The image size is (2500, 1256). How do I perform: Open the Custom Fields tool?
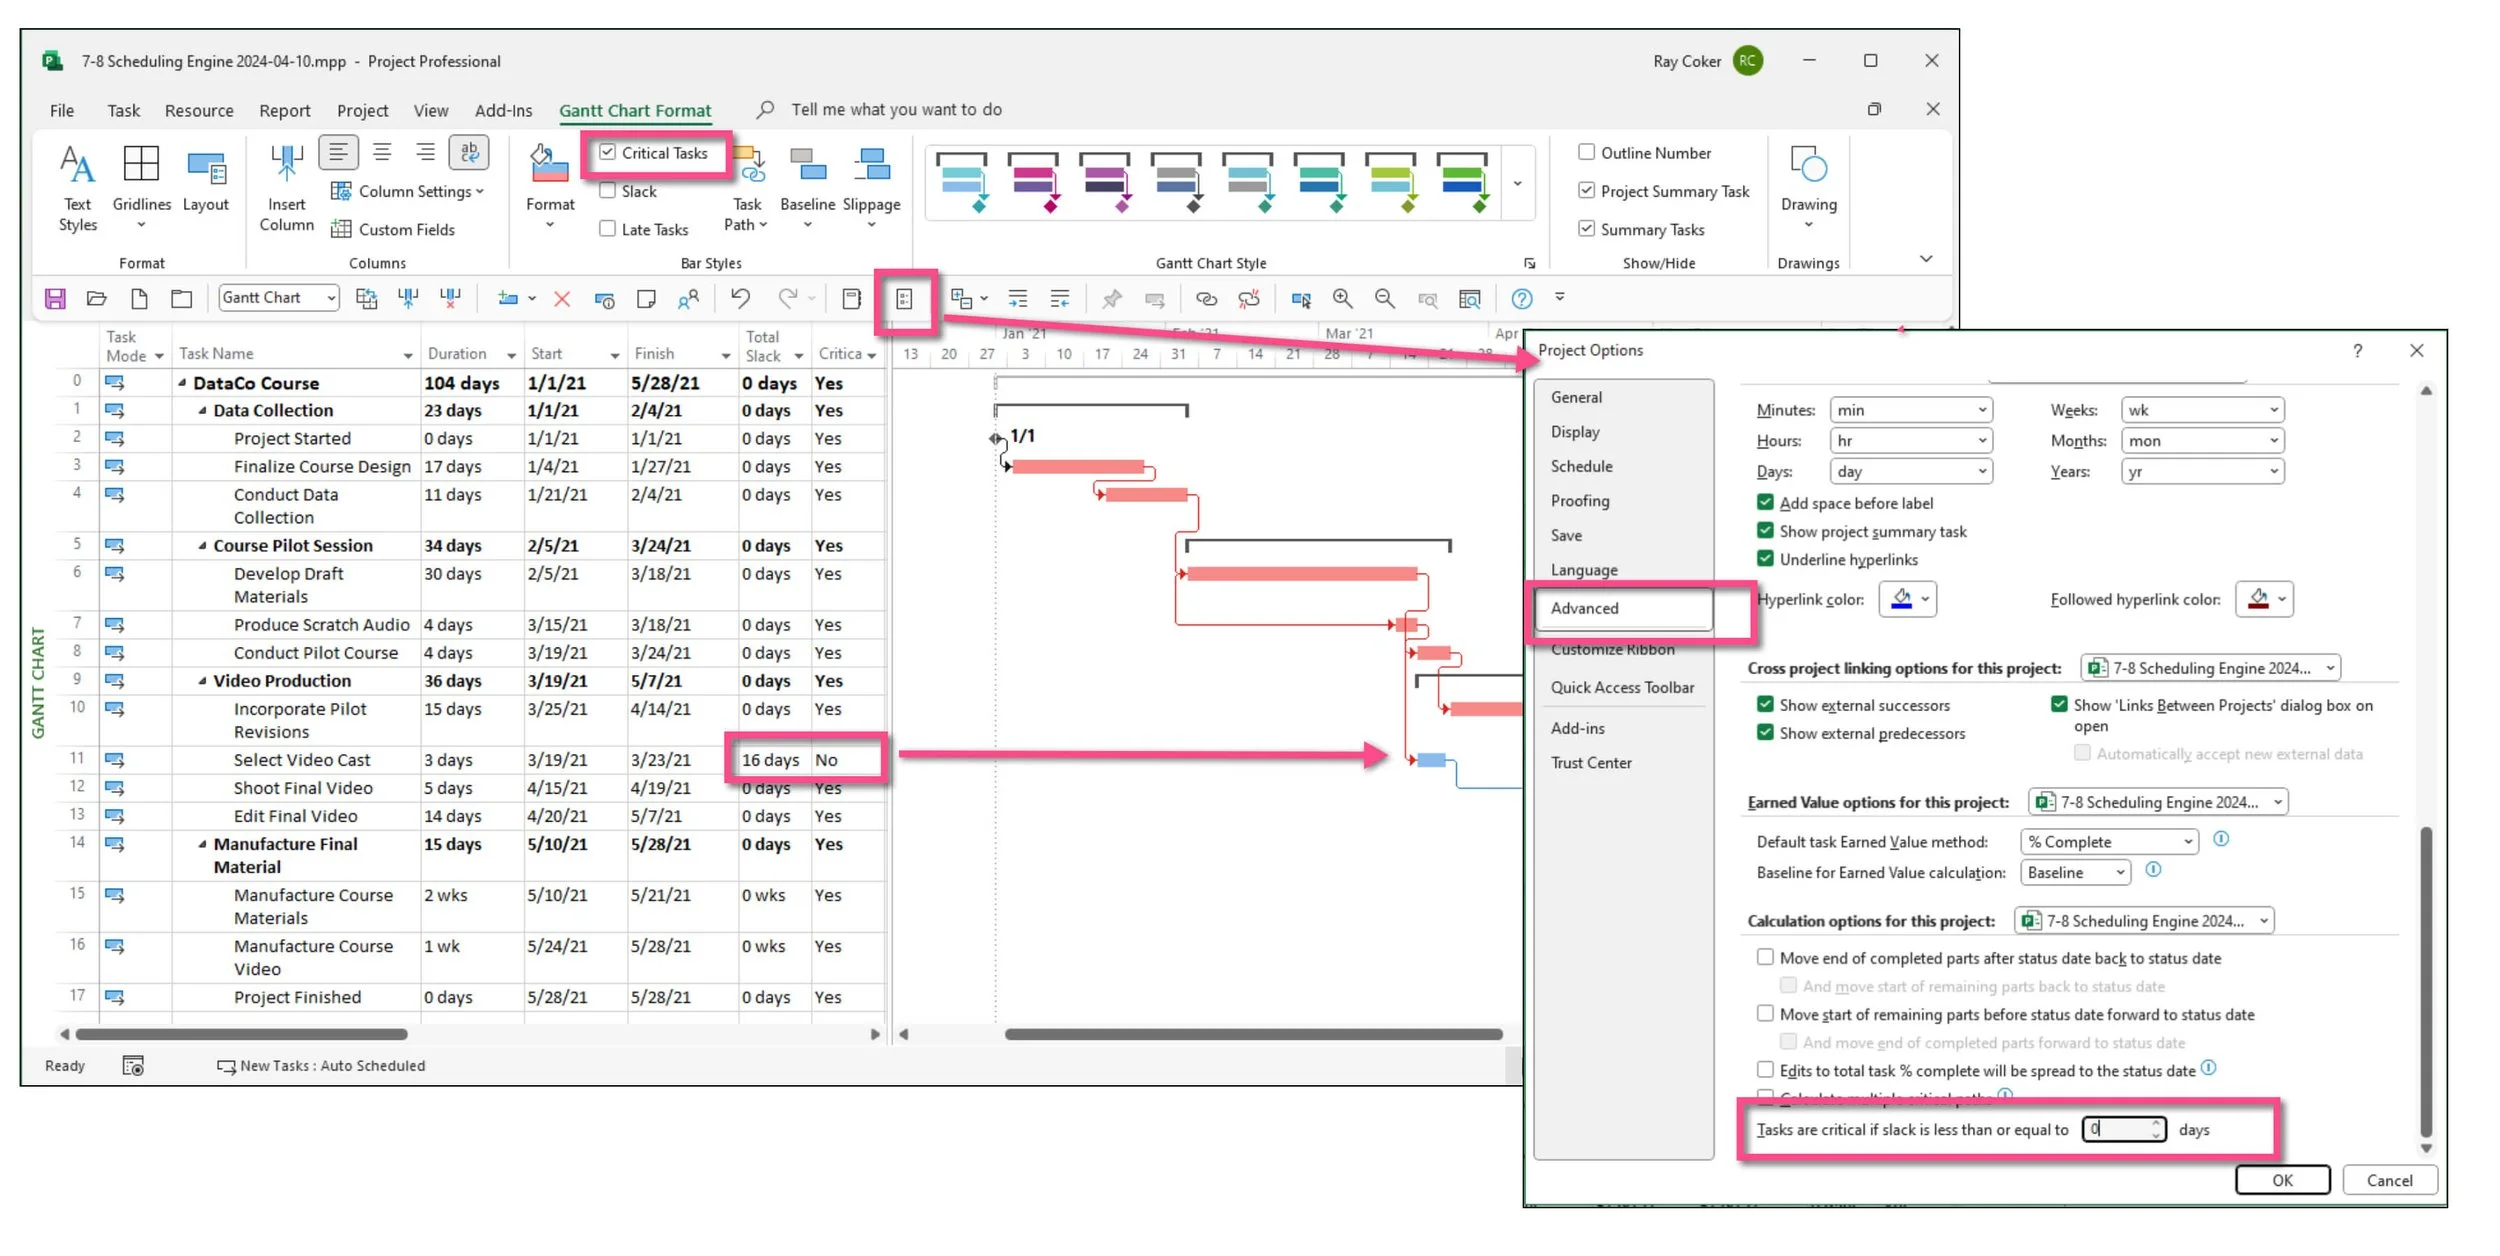(x=393, y=230)
